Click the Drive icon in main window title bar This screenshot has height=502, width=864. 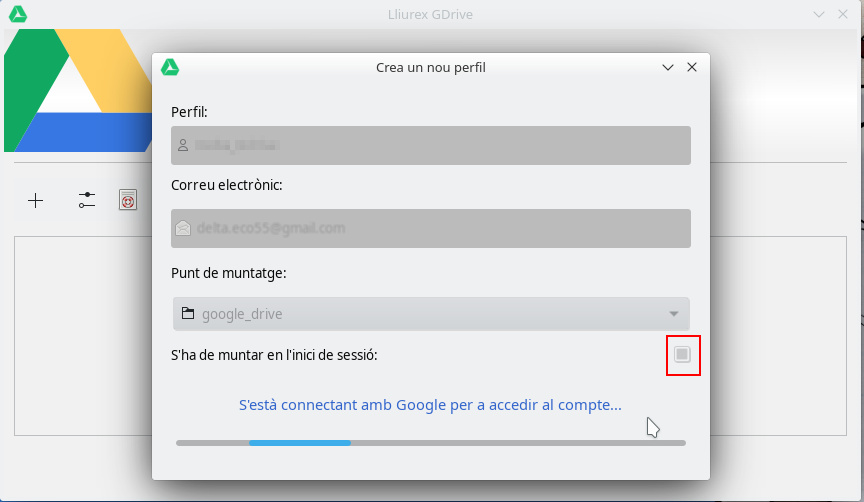[17, 14]
